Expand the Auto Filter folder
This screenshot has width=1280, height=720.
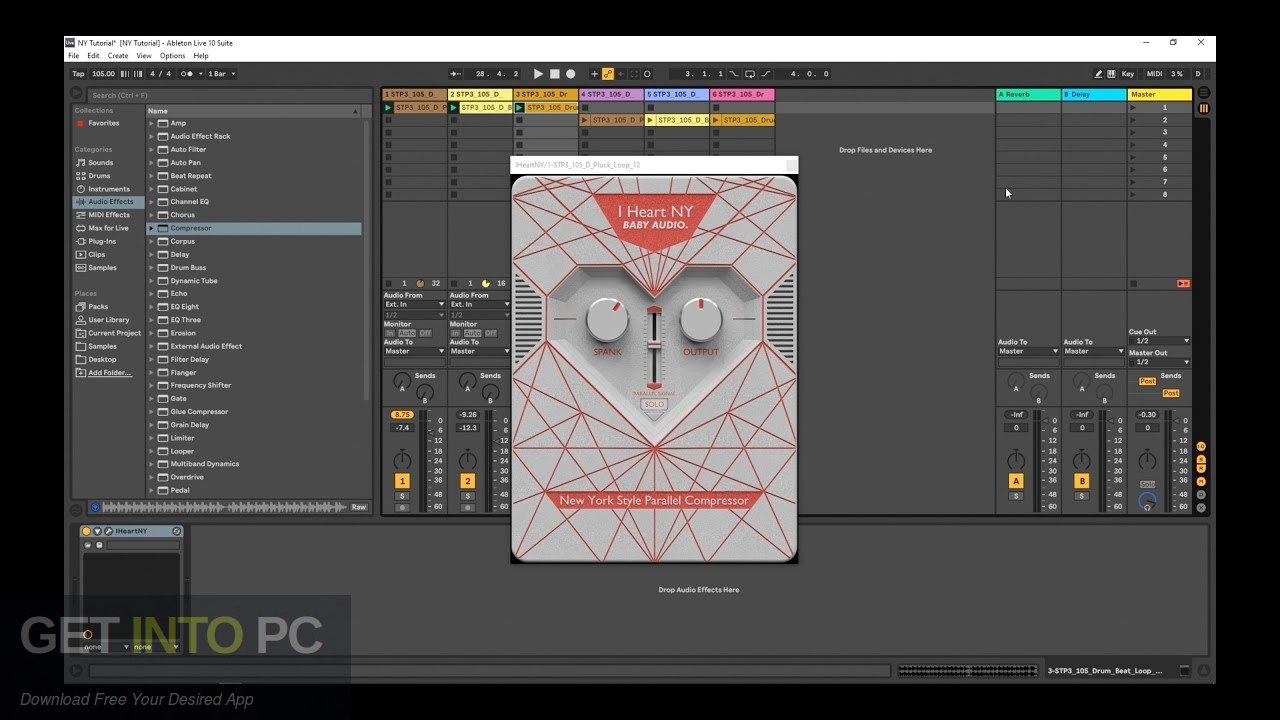pyautogui.click(x=152, y=149)
